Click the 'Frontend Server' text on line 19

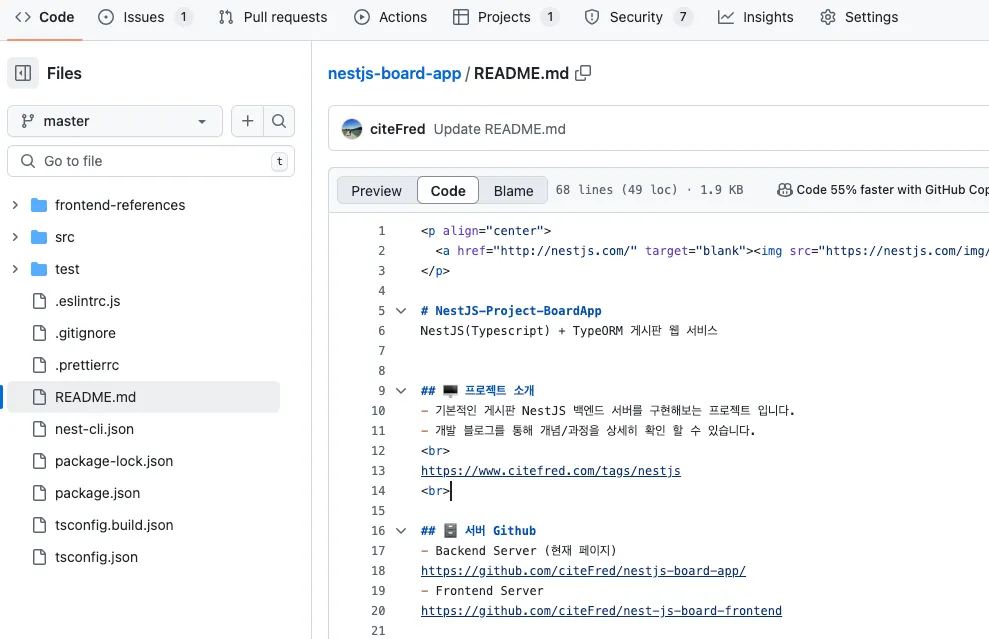[x=489, y=591]
